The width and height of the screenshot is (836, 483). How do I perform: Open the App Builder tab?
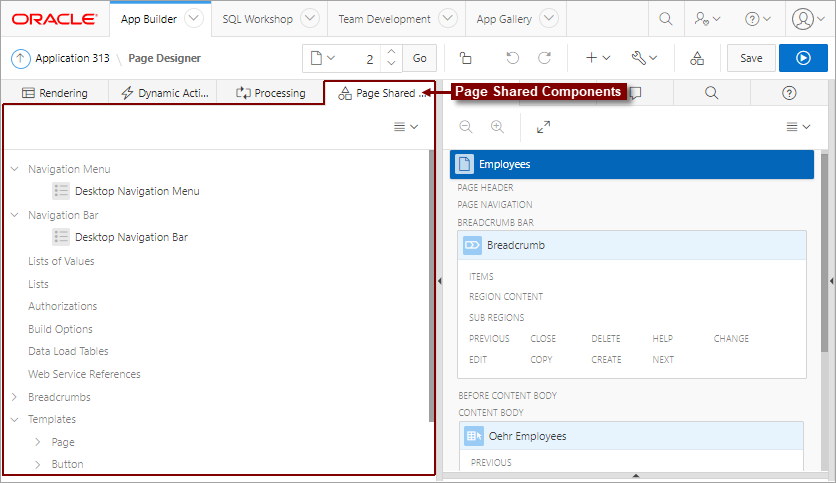(149, 19)
